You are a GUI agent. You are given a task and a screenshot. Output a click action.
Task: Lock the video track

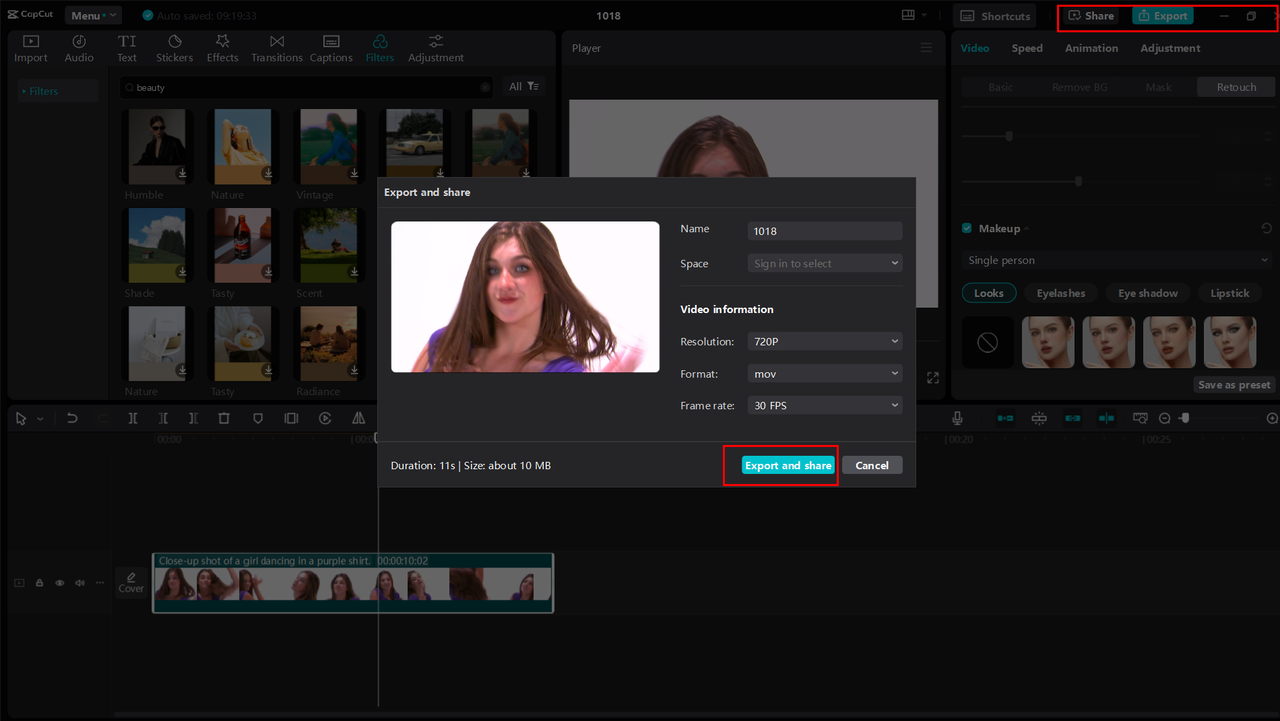(x=39, y=582)
